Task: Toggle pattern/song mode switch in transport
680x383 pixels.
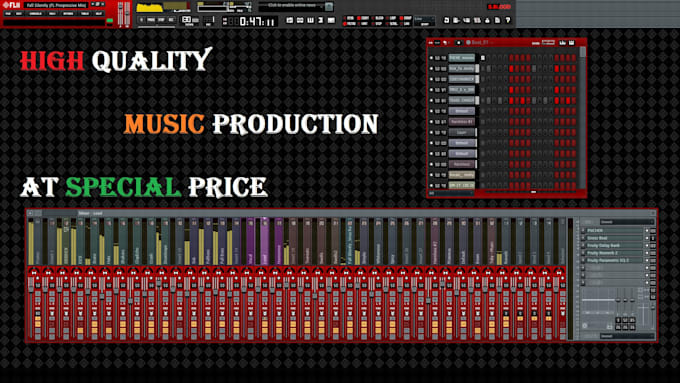Action: click(x=142, y=20)
